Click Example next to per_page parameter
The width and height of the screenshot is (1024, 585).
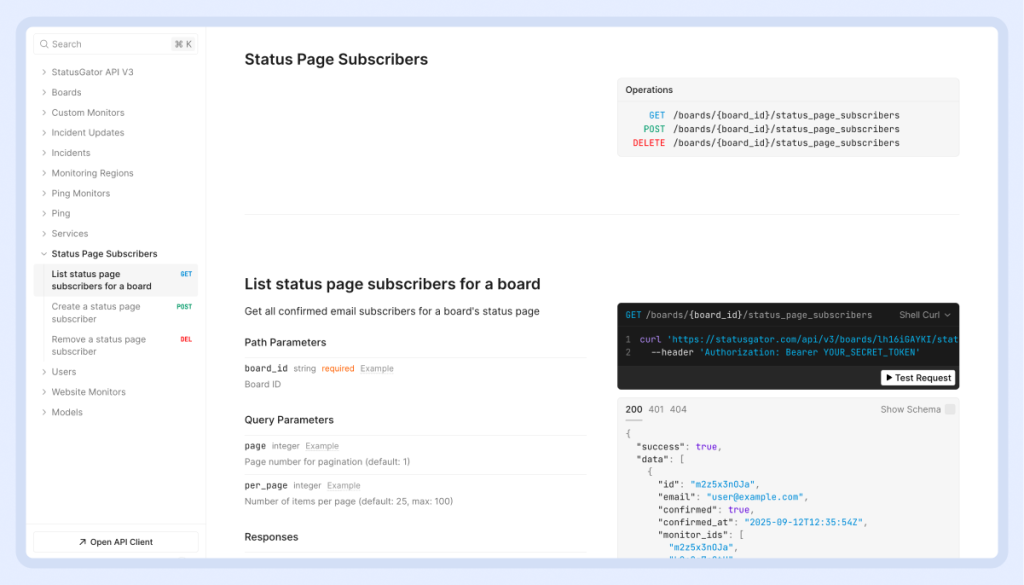343,486
